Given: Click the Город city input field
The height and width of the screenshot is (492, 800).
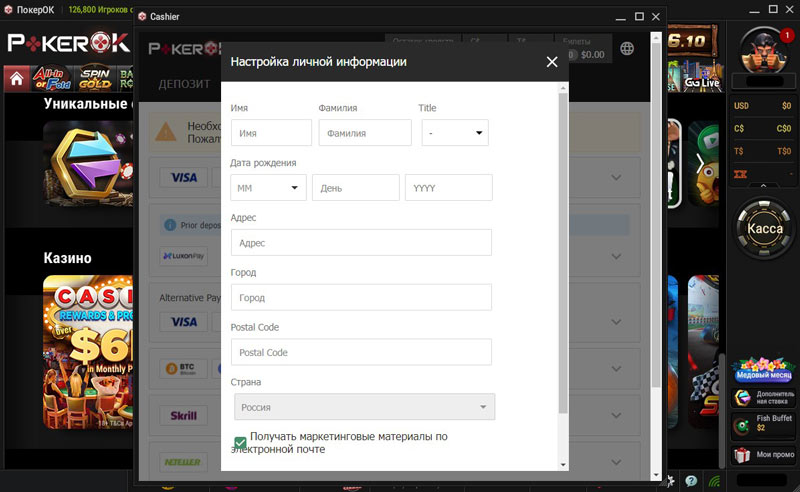Looking at the screenshot, I should coord(361,297).
